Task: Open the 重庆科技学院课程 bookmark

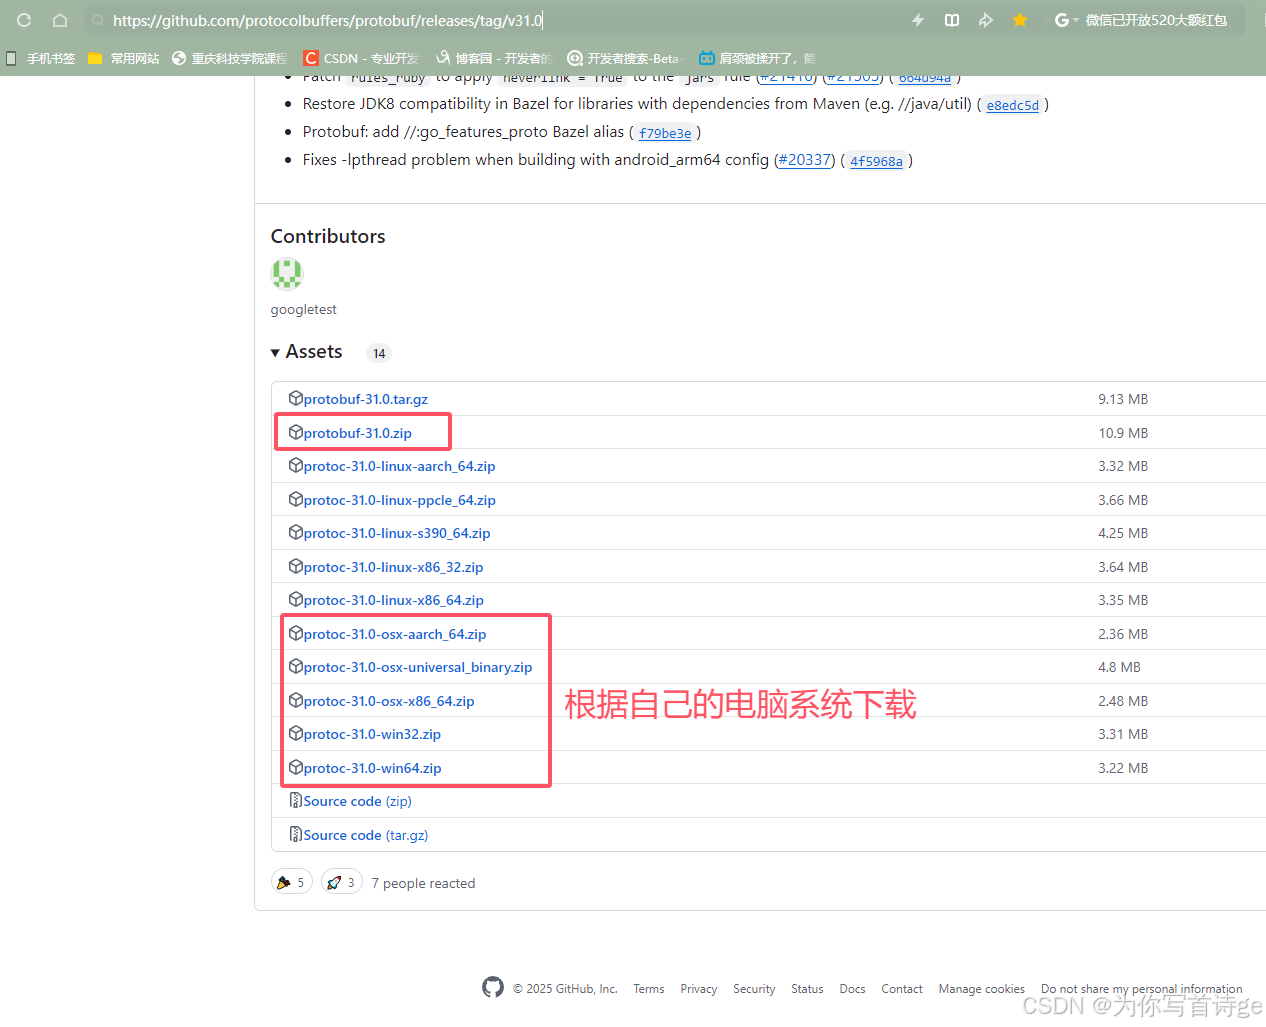Action: click(x=230, y=58)
